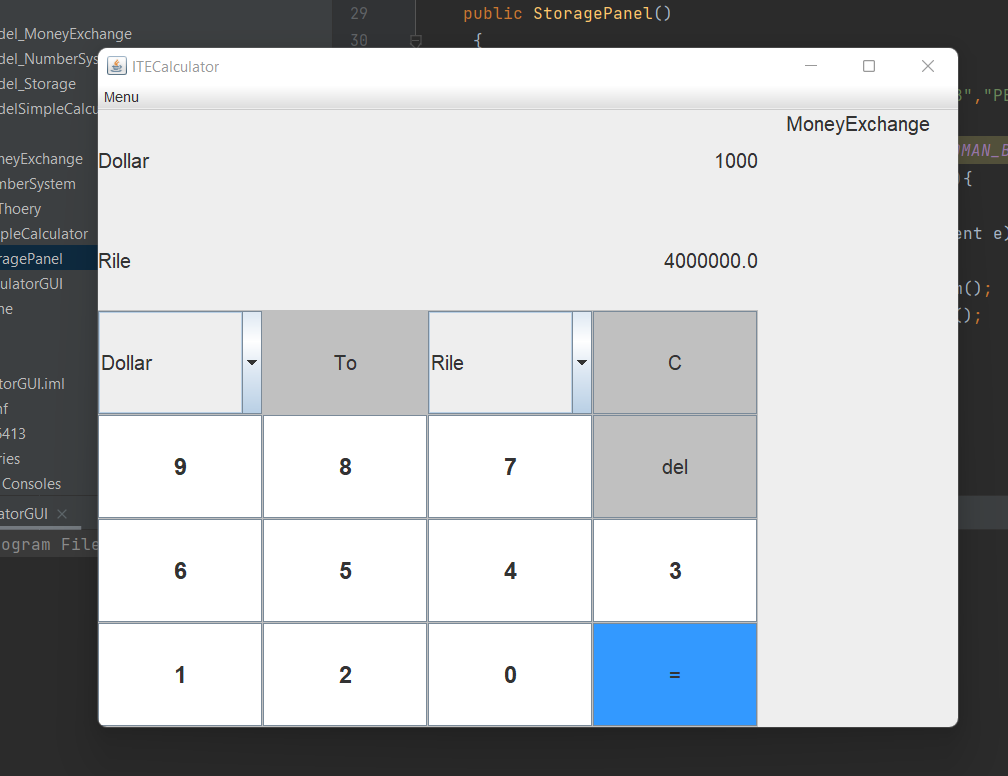Click the 1000 Dollar amount value
Viewport: 1008px width, 776px height.
click(736, 161)
